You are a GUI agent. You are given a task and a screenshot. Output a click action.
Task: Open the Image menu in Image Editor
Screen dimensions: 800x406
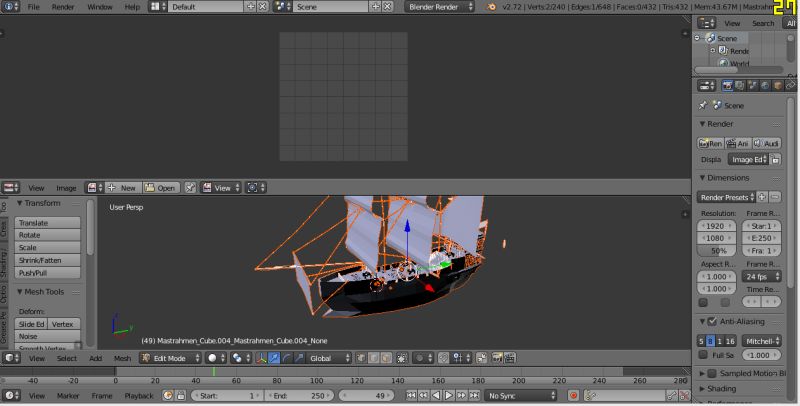(x=66, y=188)
